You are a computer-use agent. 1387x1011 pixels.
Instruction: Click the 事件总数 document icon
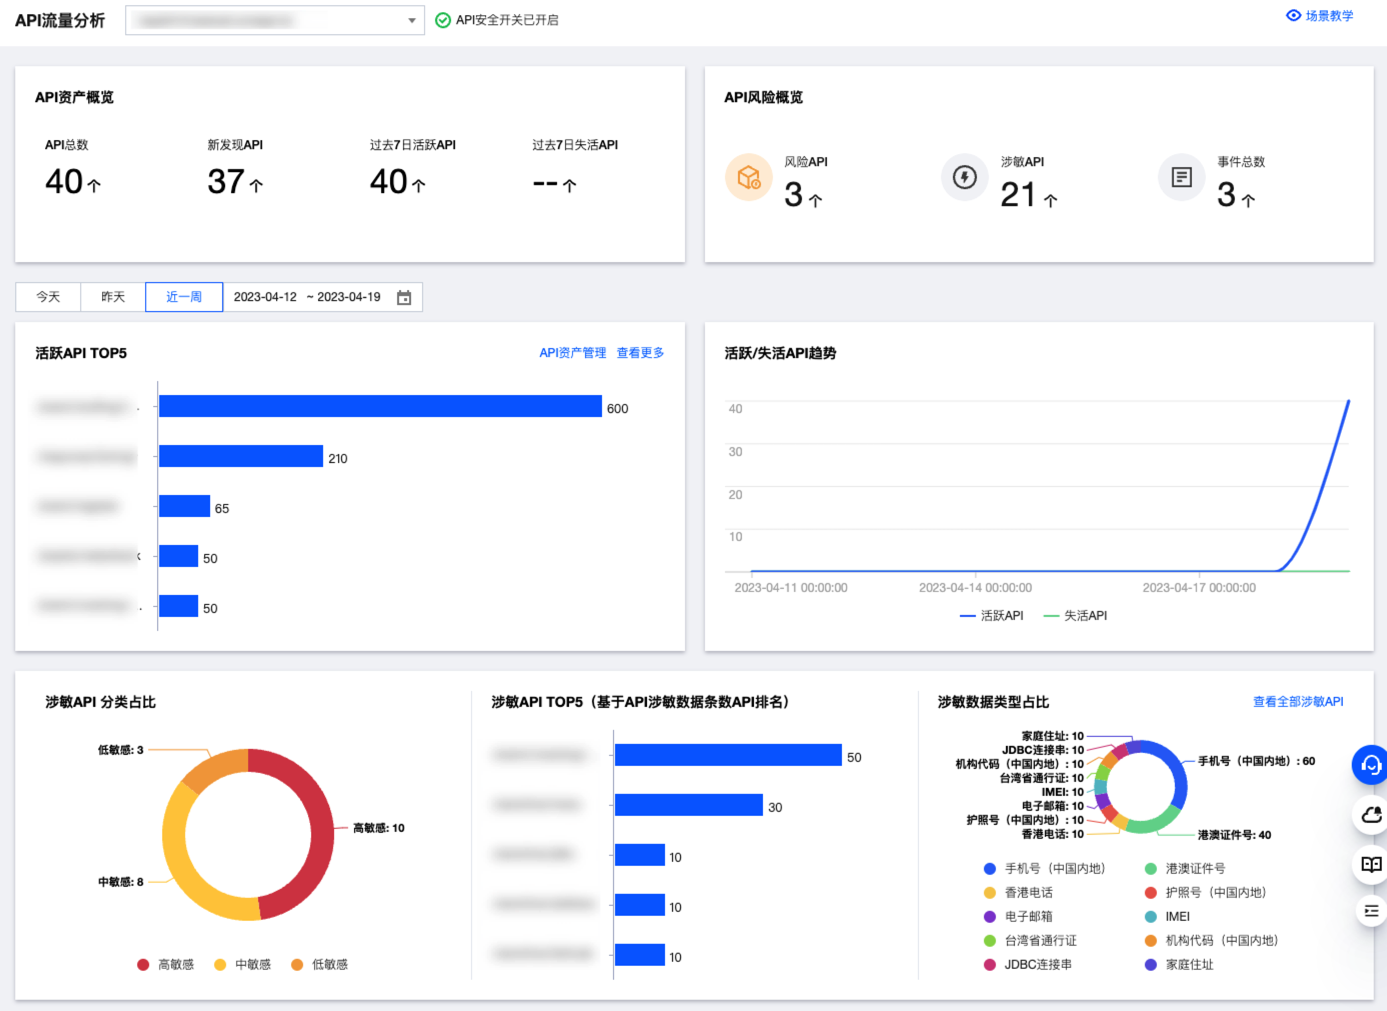[x=1181, y=178]
